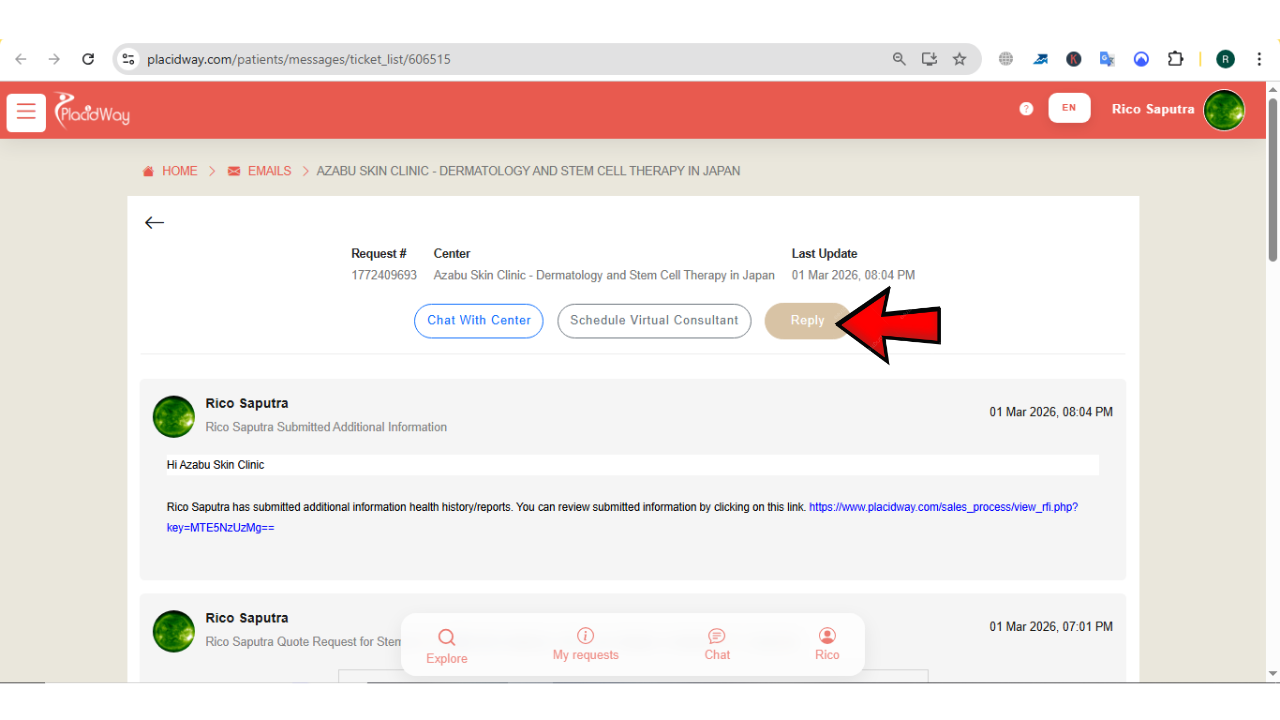Click the back arrow above request details
The image size is (1280, 720).
(154, 223)
